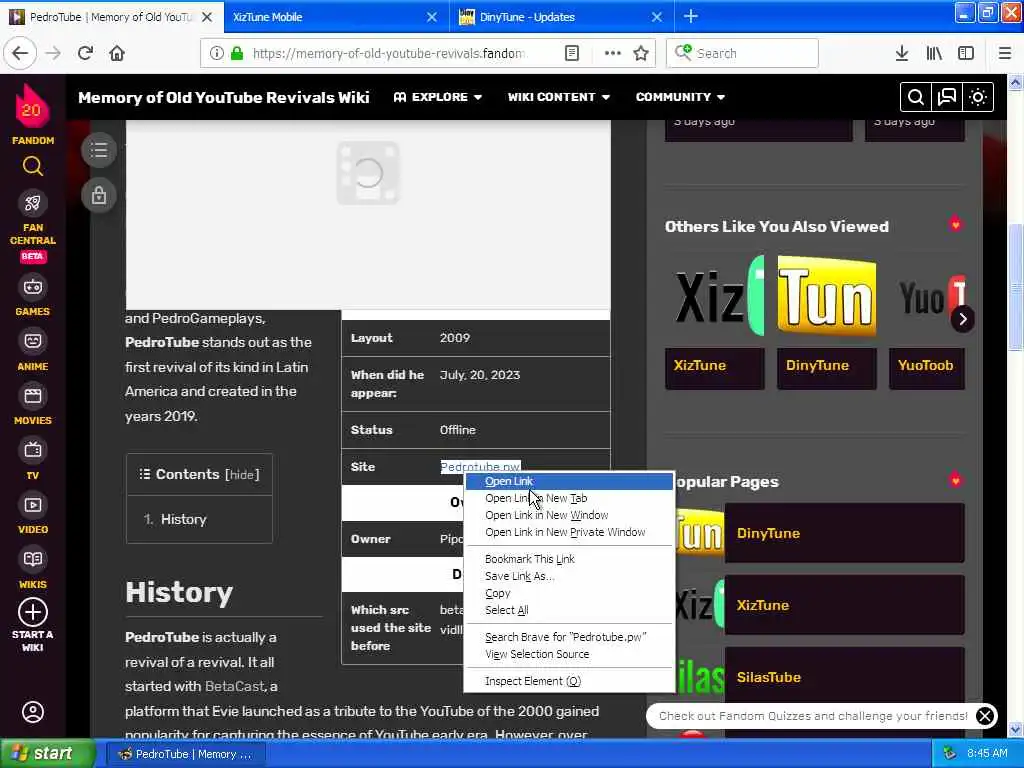Follow the BetaCast link in History text
The image size is (1024, 768).
pyautogui.click(x=234, y=686)
